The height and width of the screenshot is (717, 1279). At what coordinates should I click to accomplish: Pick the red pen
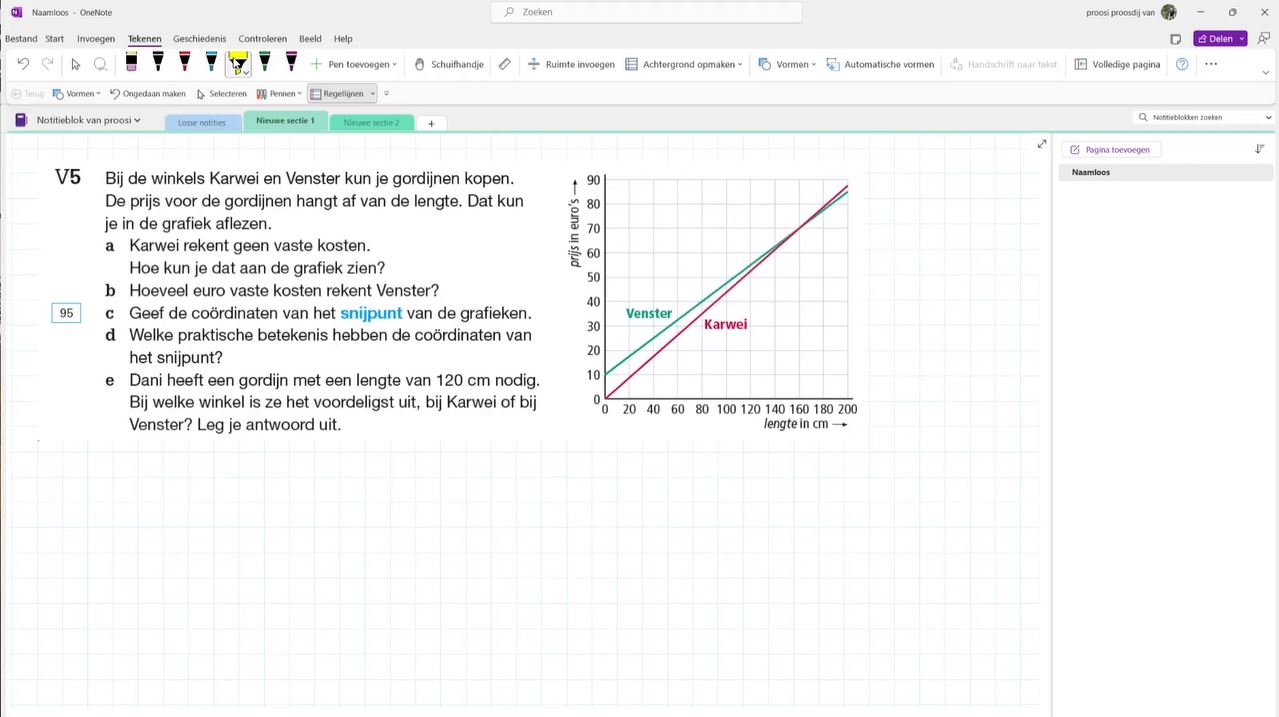point(185,62)
